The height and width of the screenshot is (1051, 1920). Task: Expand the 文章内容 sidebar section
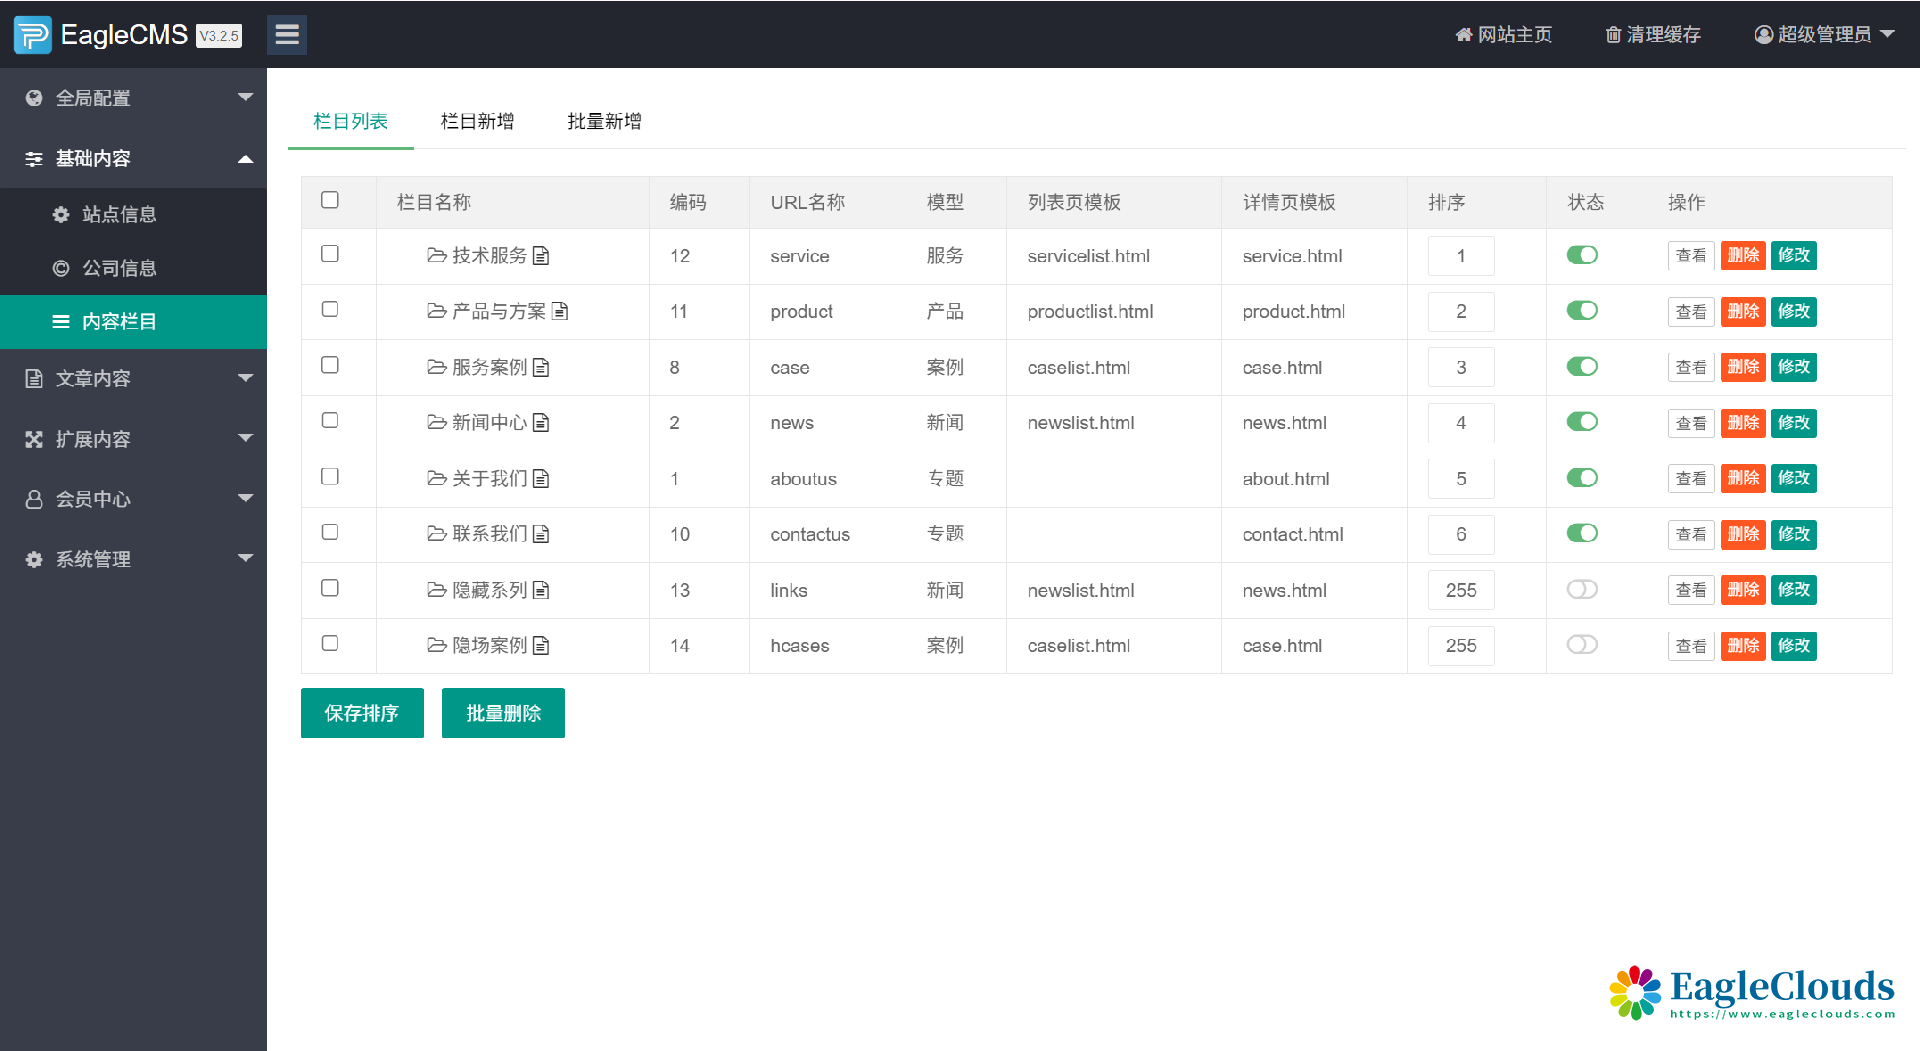click(x=133, y=379)
